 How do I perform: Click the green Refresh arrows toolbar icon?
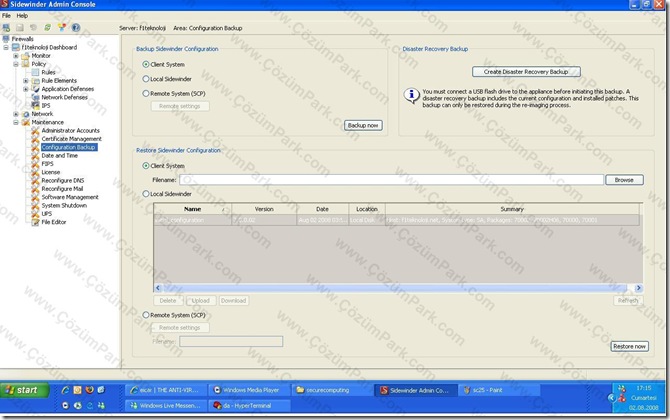47,28
